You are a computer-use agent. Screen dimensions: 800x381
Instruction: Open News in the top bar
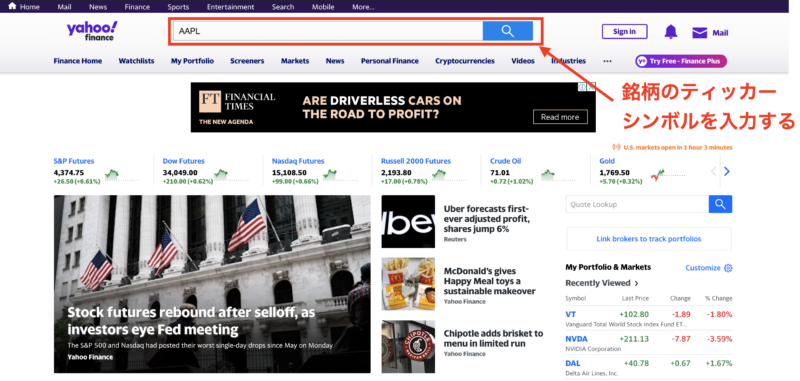tap(98, 7)
